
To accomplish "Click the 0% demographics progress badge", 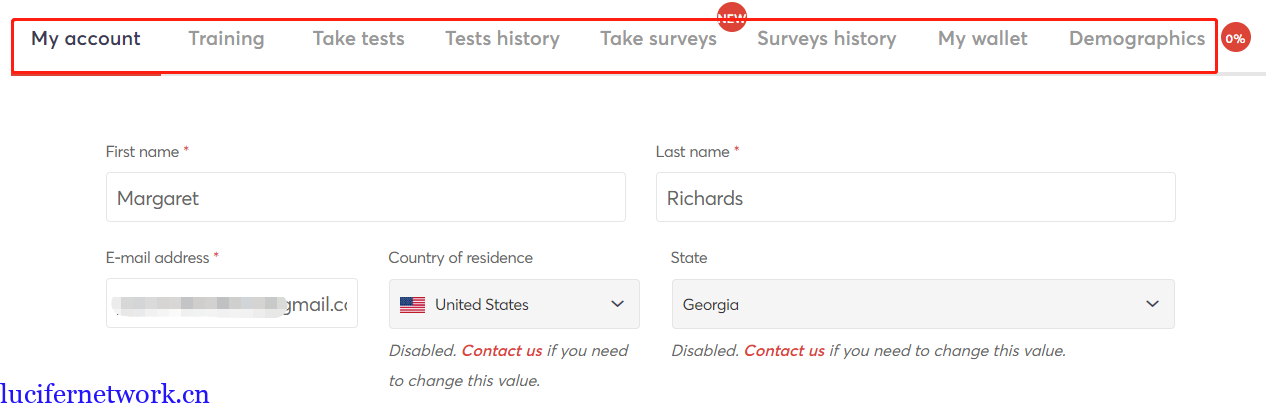I will [x=1235, y=39].
